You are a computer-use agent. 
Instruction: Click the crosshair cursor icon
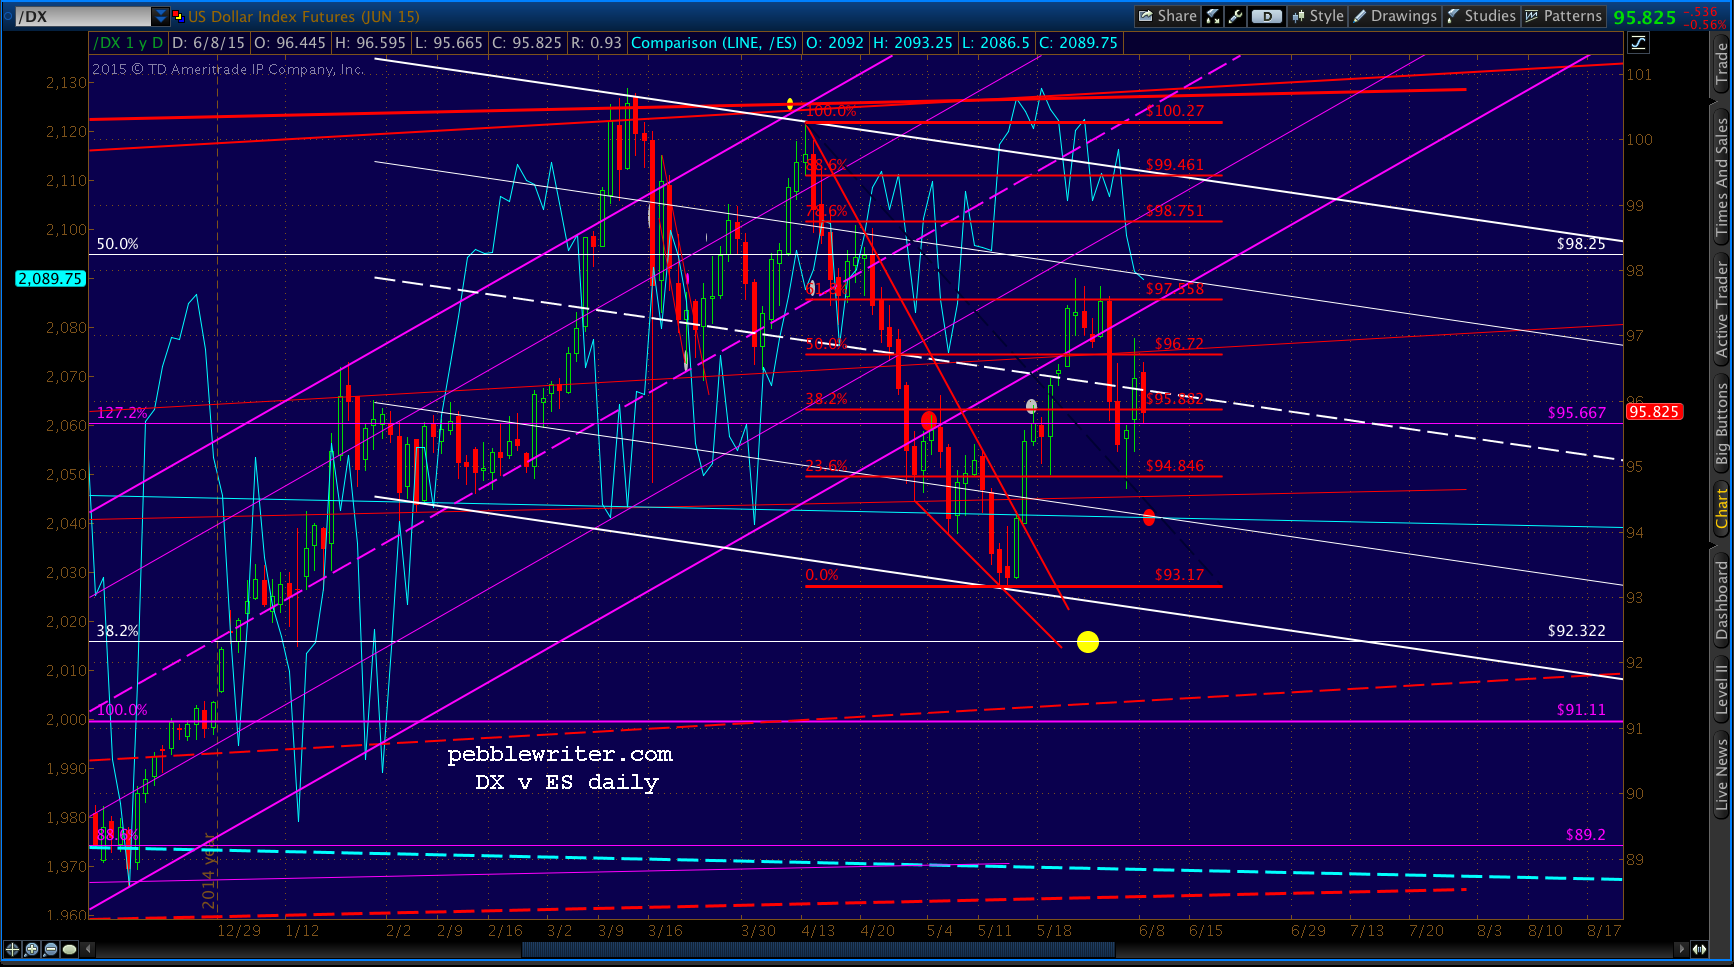click(13, 949)
